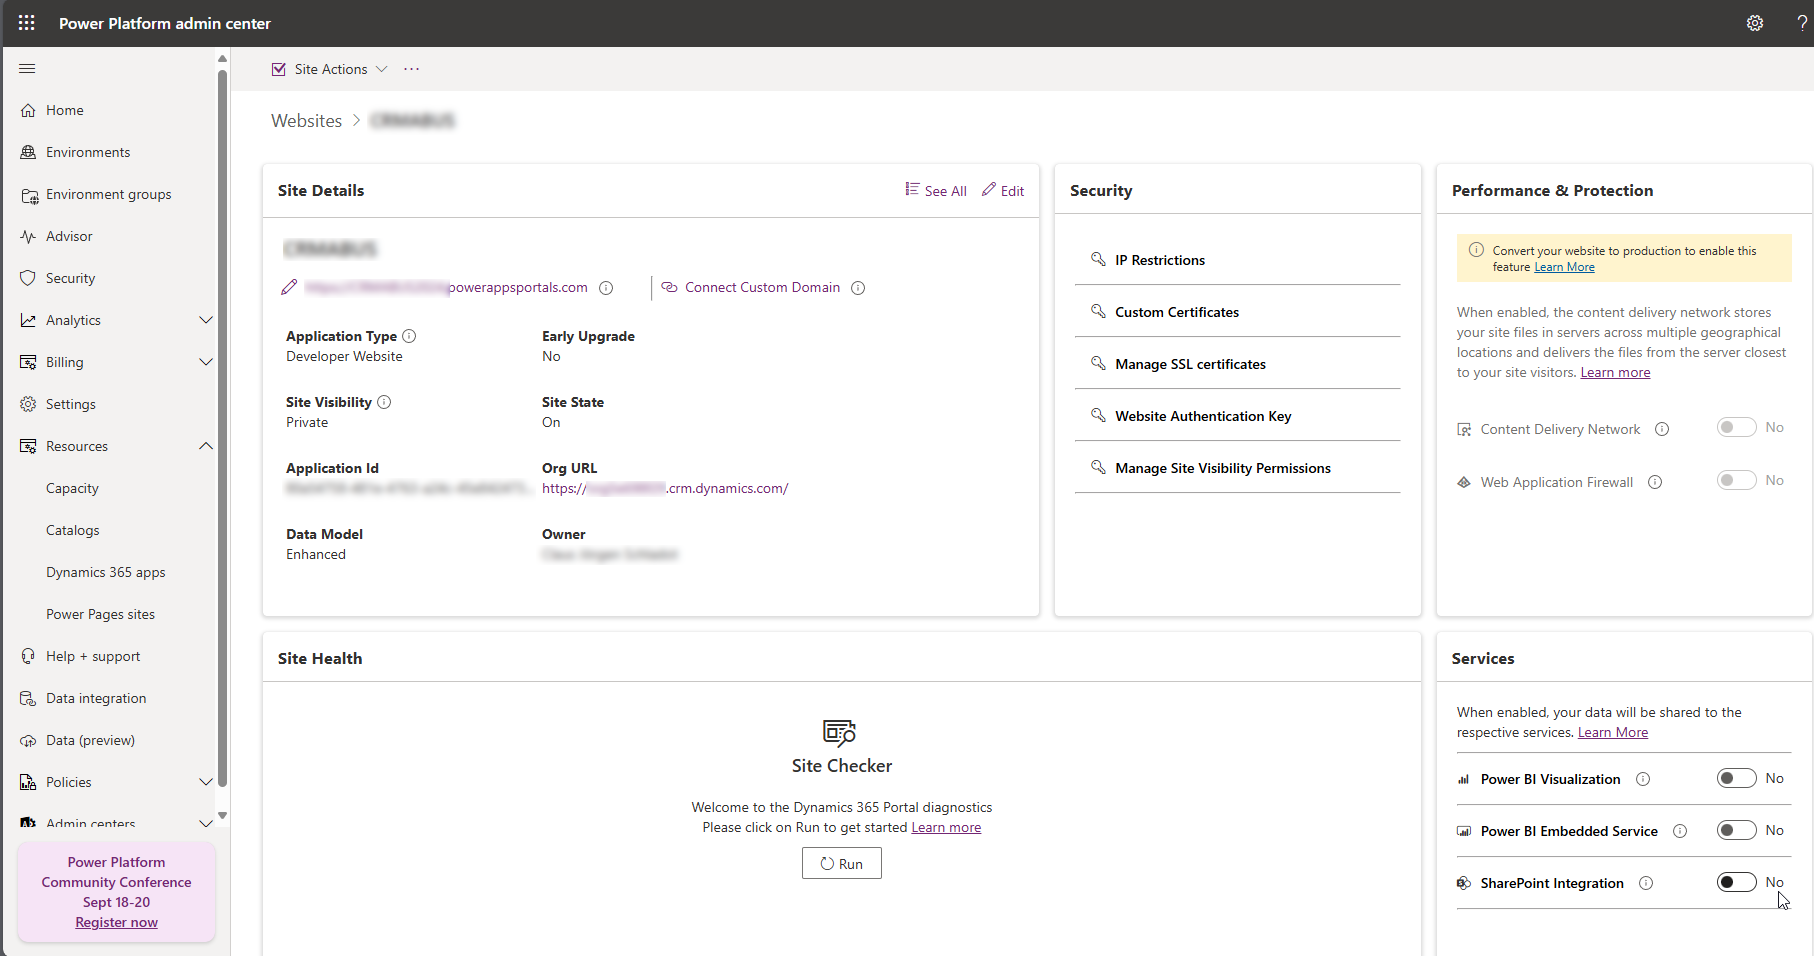
Task: Click Learn more under Site Checker
Action: pyautogui.click(x=946, y=828)
